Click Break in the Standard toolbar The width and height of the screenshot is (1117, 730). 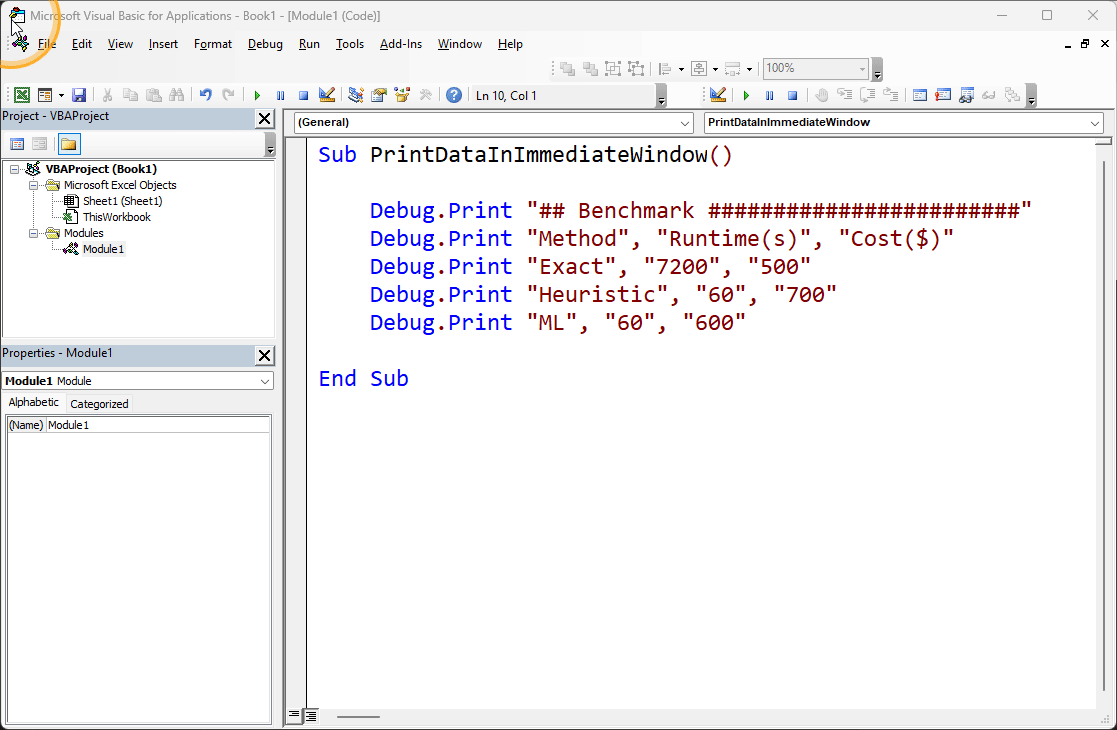281,95
